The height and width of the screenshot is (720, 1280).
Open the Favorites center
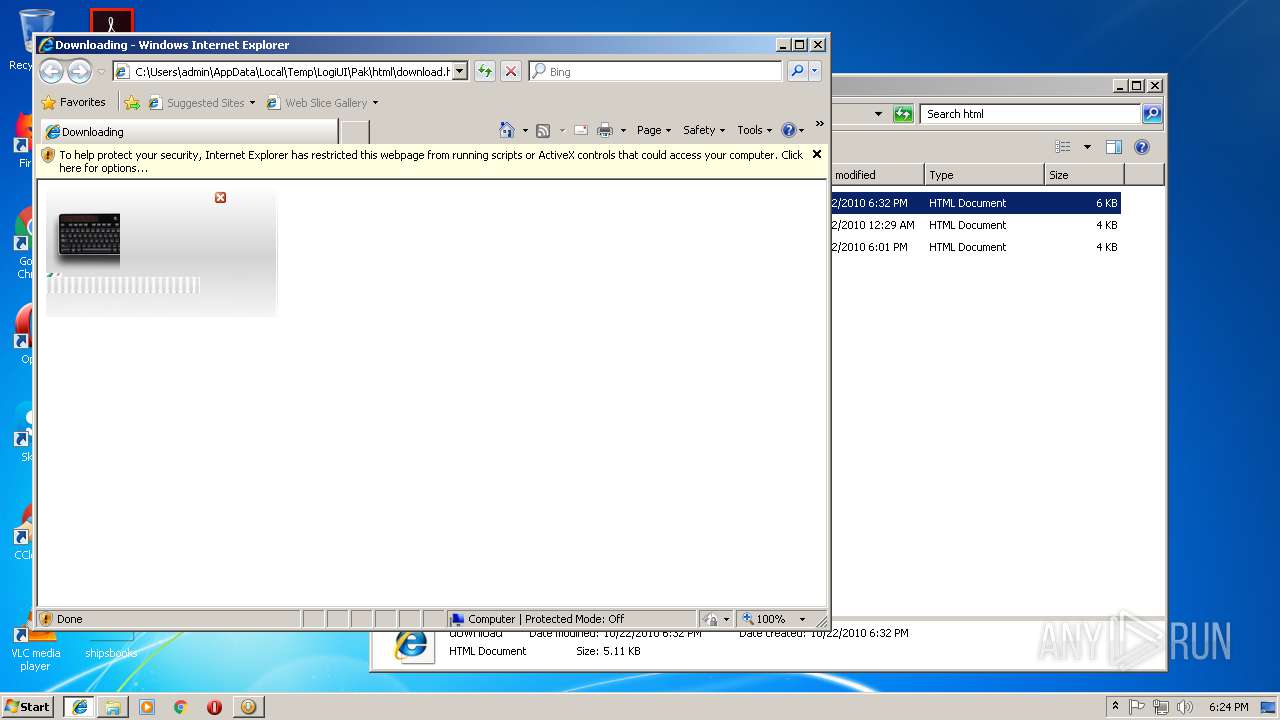(73, 102)
